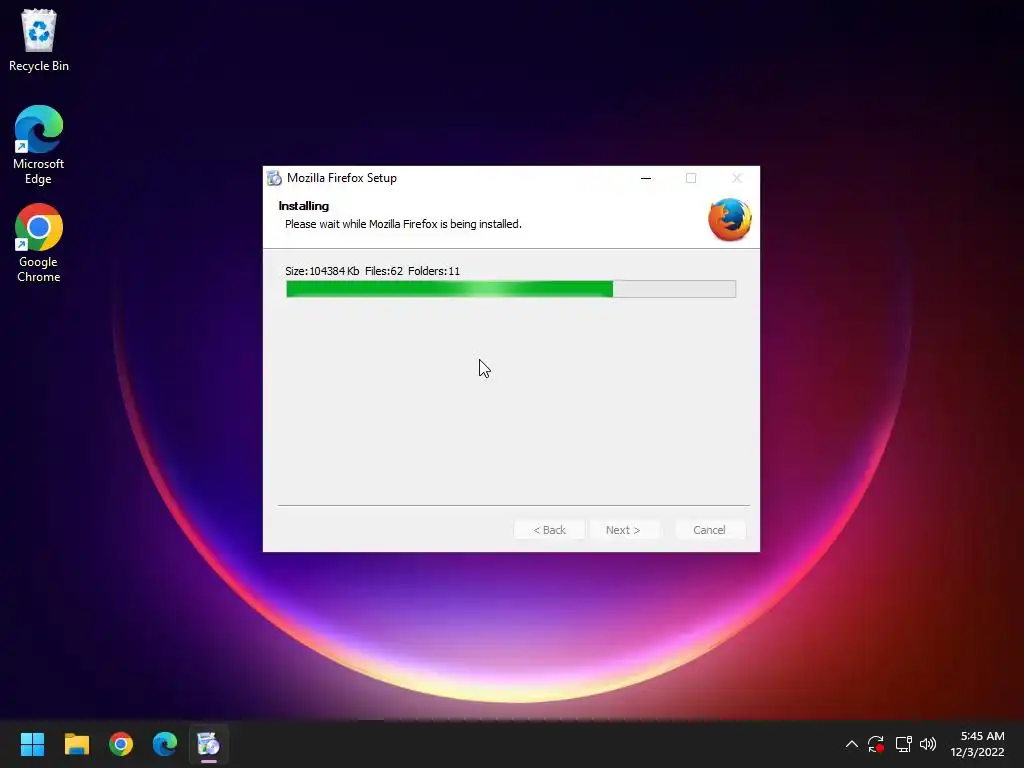The height and width of the screenshot is (768, 1024).
Task: Select the Microsoft Edge desktop shortcut
Action: pos(39,145)
